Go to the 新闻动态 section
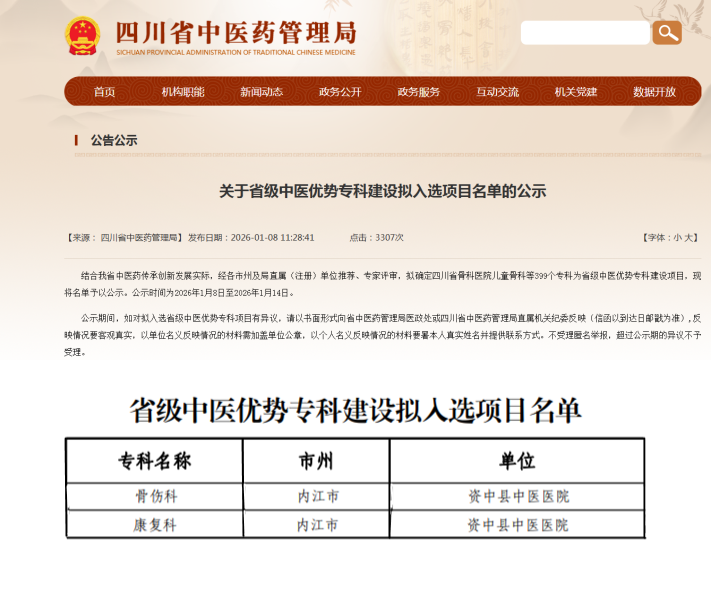The image size is (711, 612). coord(261,92)
